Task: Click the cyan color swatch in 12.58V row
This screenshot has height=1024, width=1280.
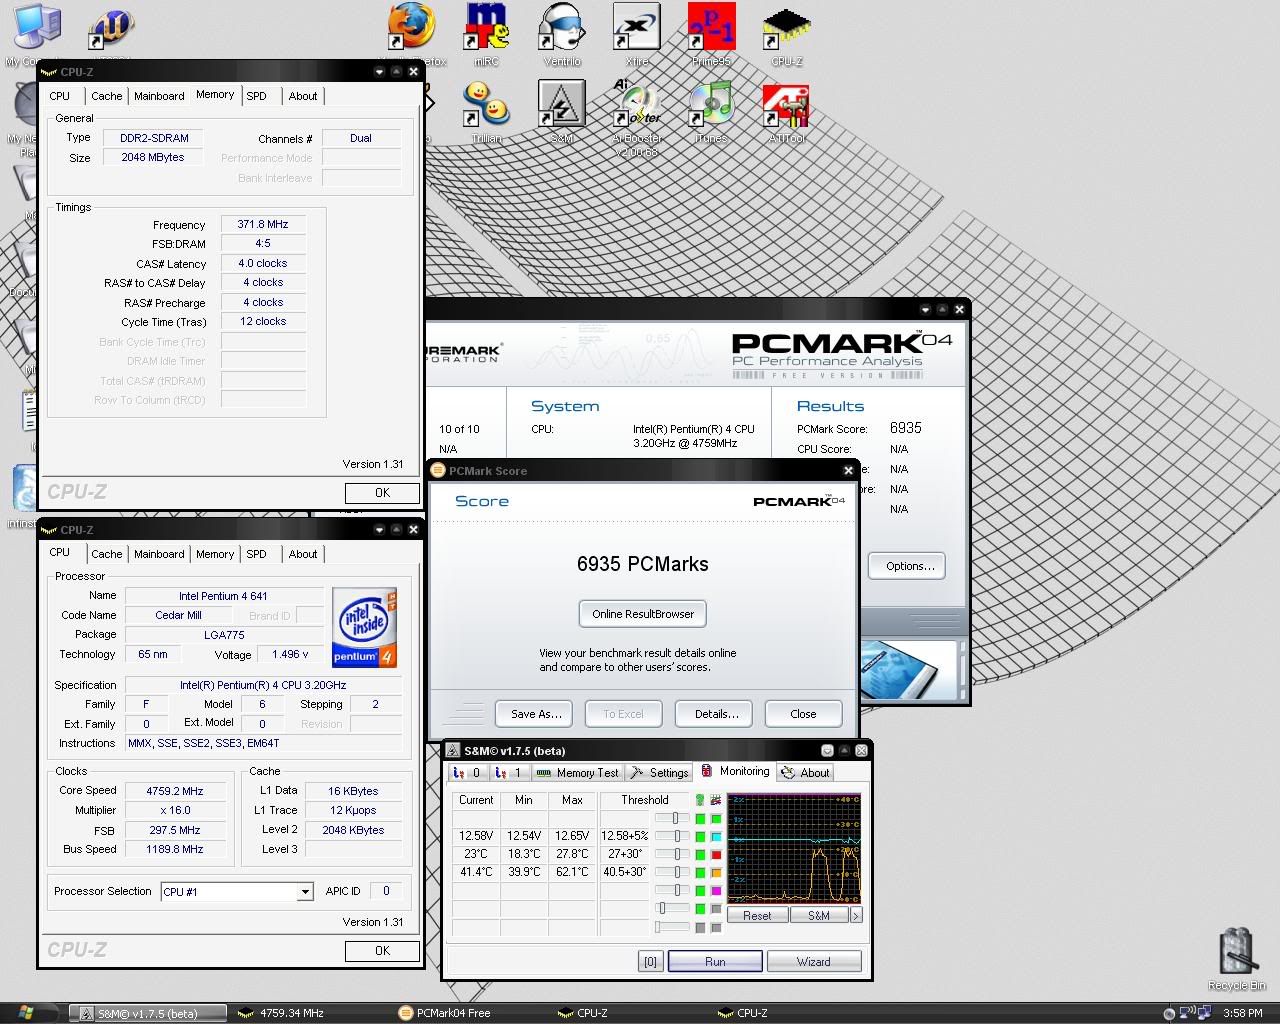Action: (x=716, y=836)
